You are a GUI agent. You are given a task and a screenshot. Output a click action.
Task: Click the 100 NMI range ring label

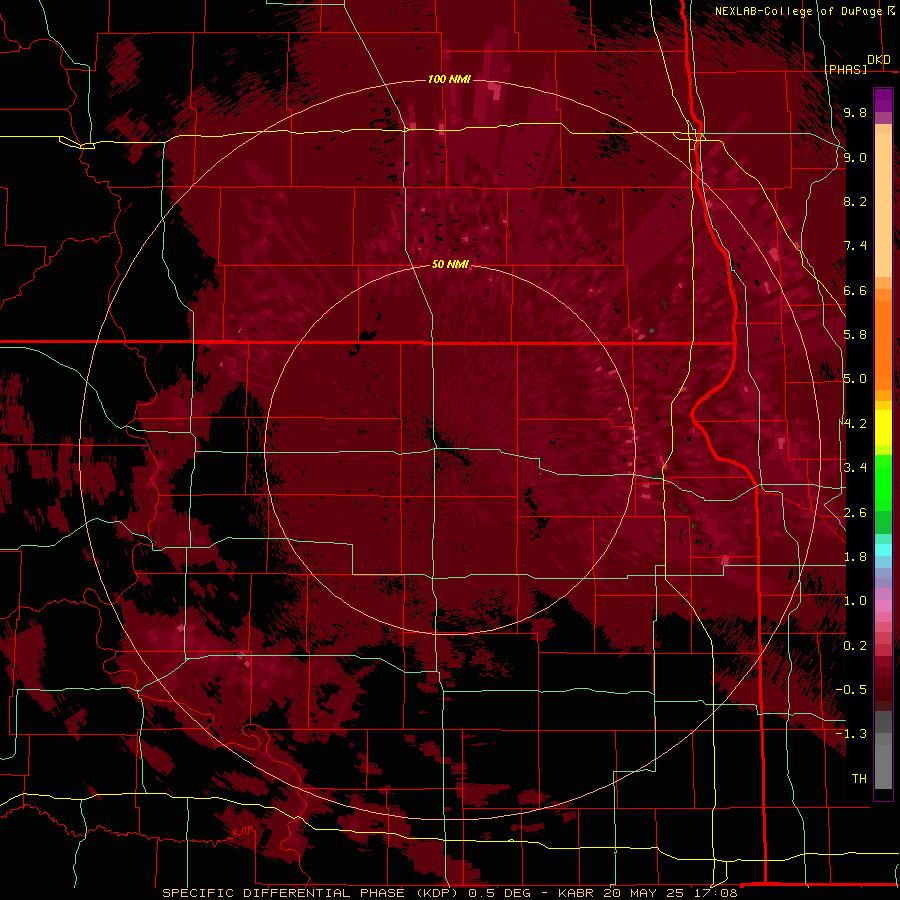click(x=449, y=79)
